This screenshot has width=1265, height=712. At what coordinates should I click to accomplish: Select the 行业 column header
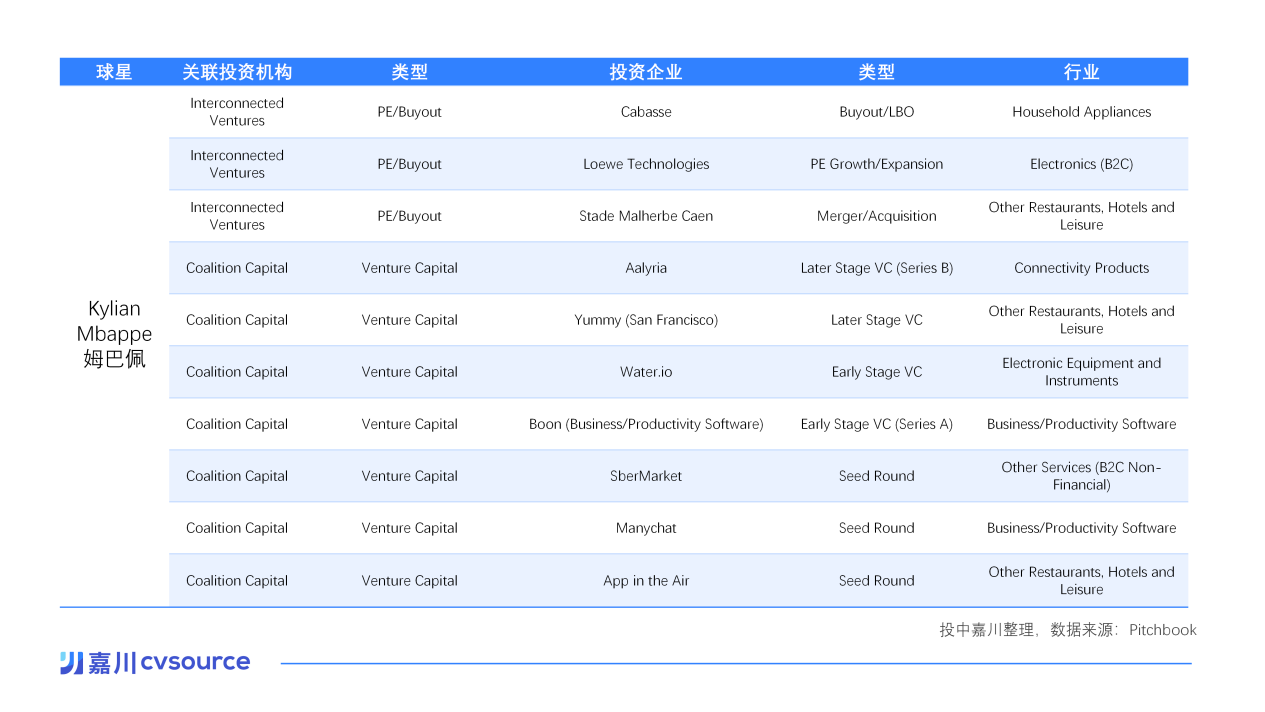[1082, 72]
